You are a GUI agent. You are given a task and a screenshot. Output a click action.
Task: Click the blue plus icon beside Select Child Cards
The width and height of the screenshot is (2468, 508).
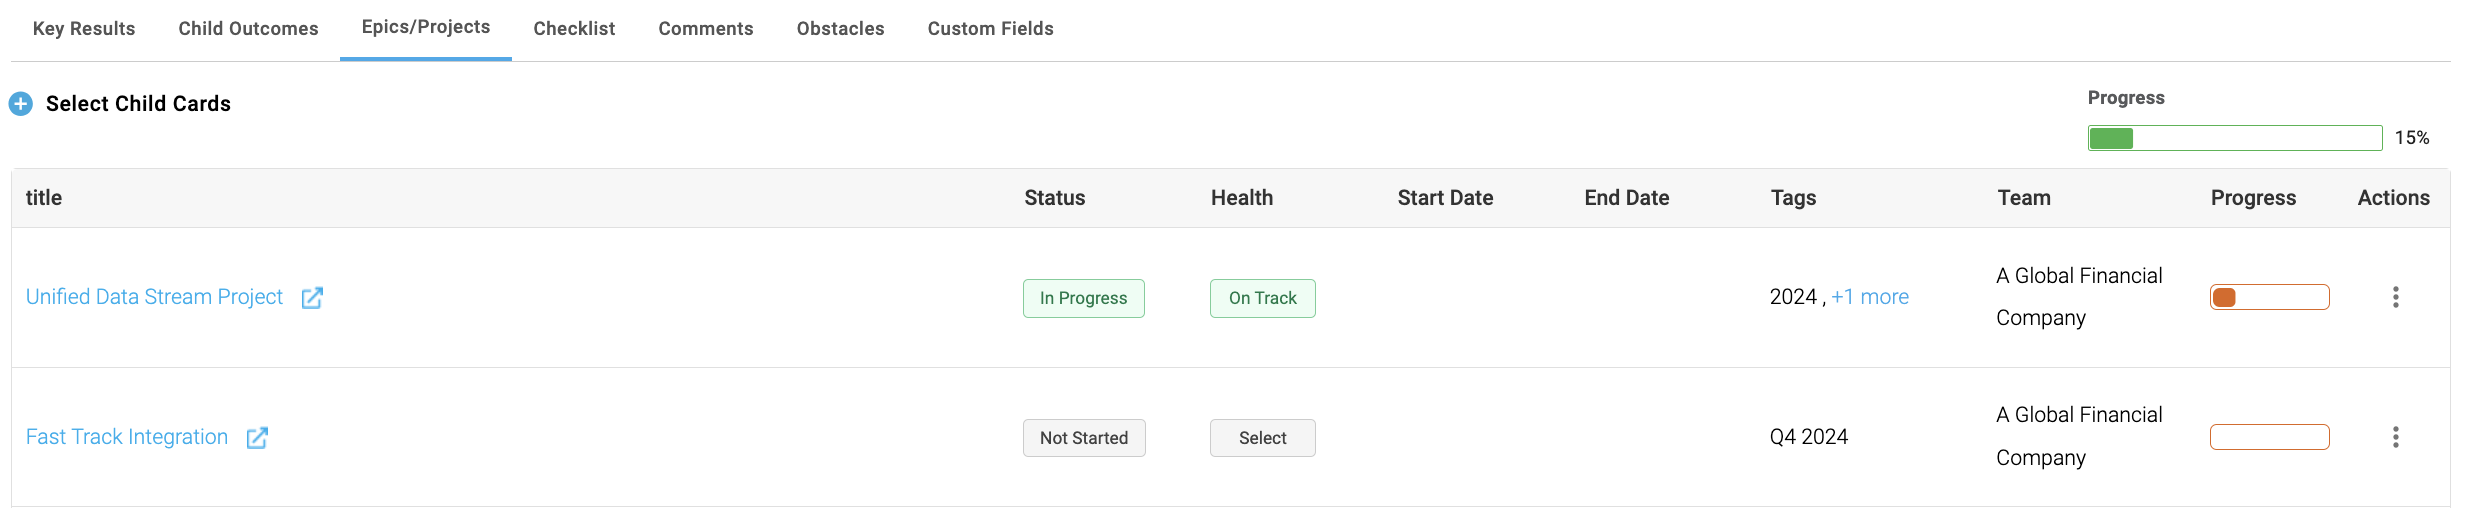21,104
